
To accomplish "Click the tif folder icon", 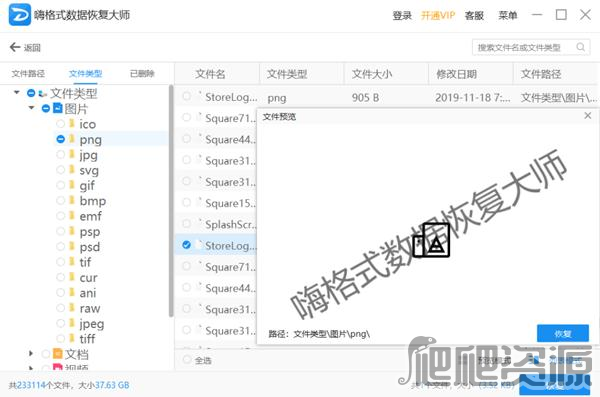I will click(71, 261).
